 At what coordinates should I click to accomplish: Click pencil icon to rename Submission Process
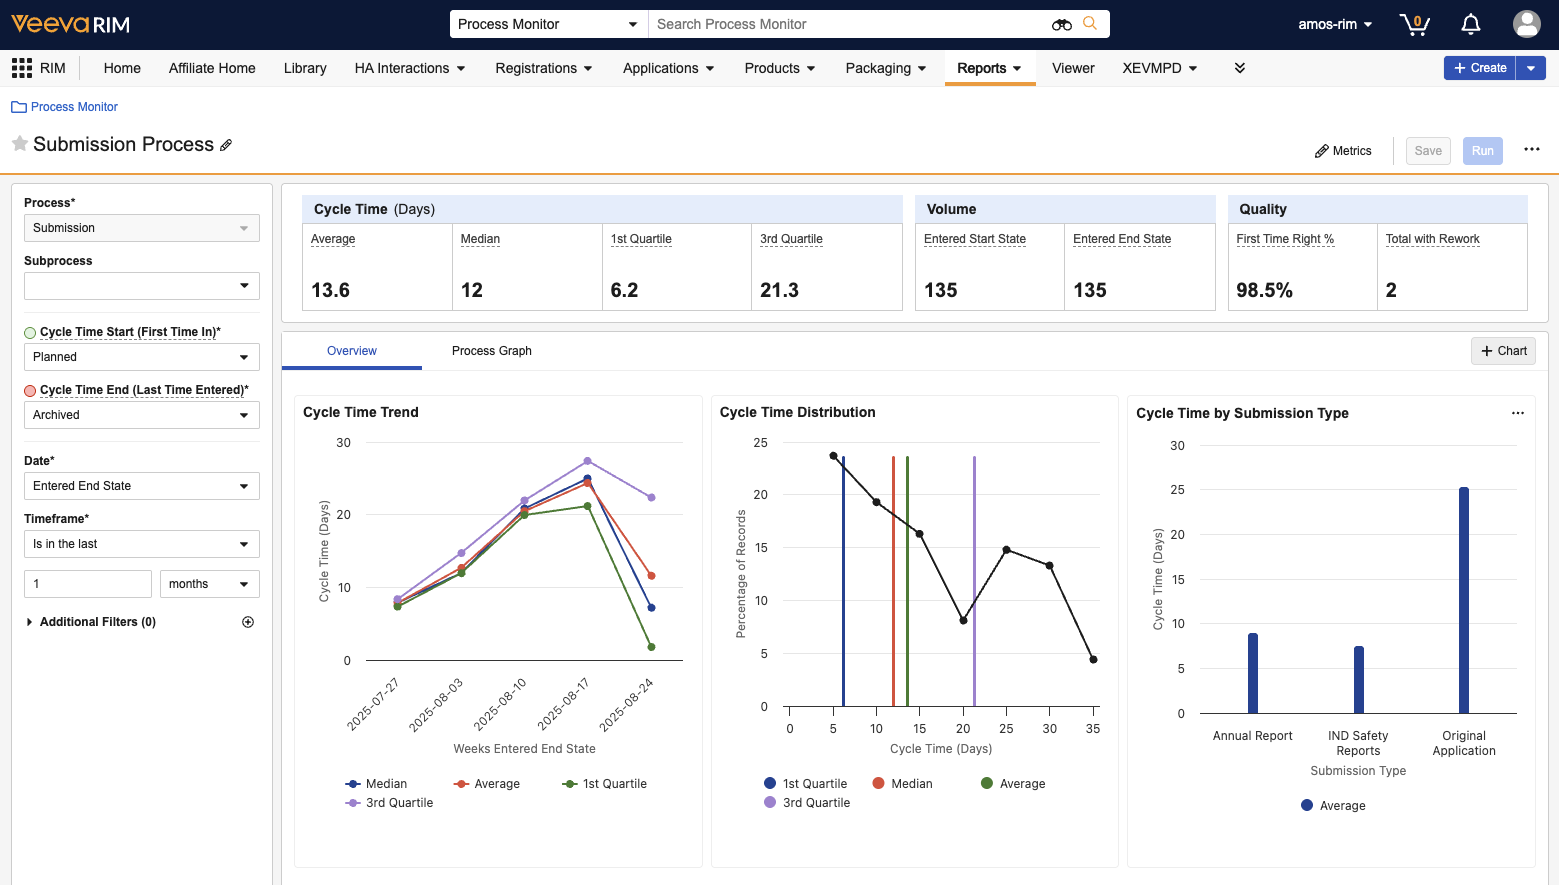pos(226,145)
